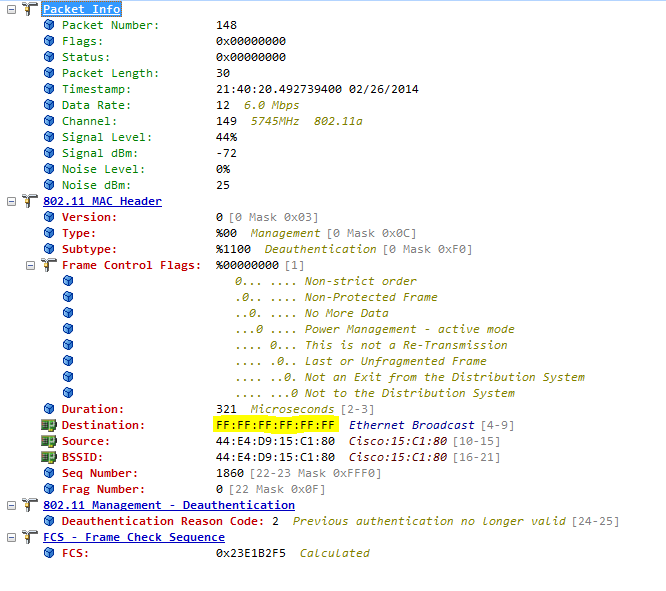The height and width of the screenshot is (591, 666).
Task: Click the Packet Info heading
Action: tap(82, 9)
